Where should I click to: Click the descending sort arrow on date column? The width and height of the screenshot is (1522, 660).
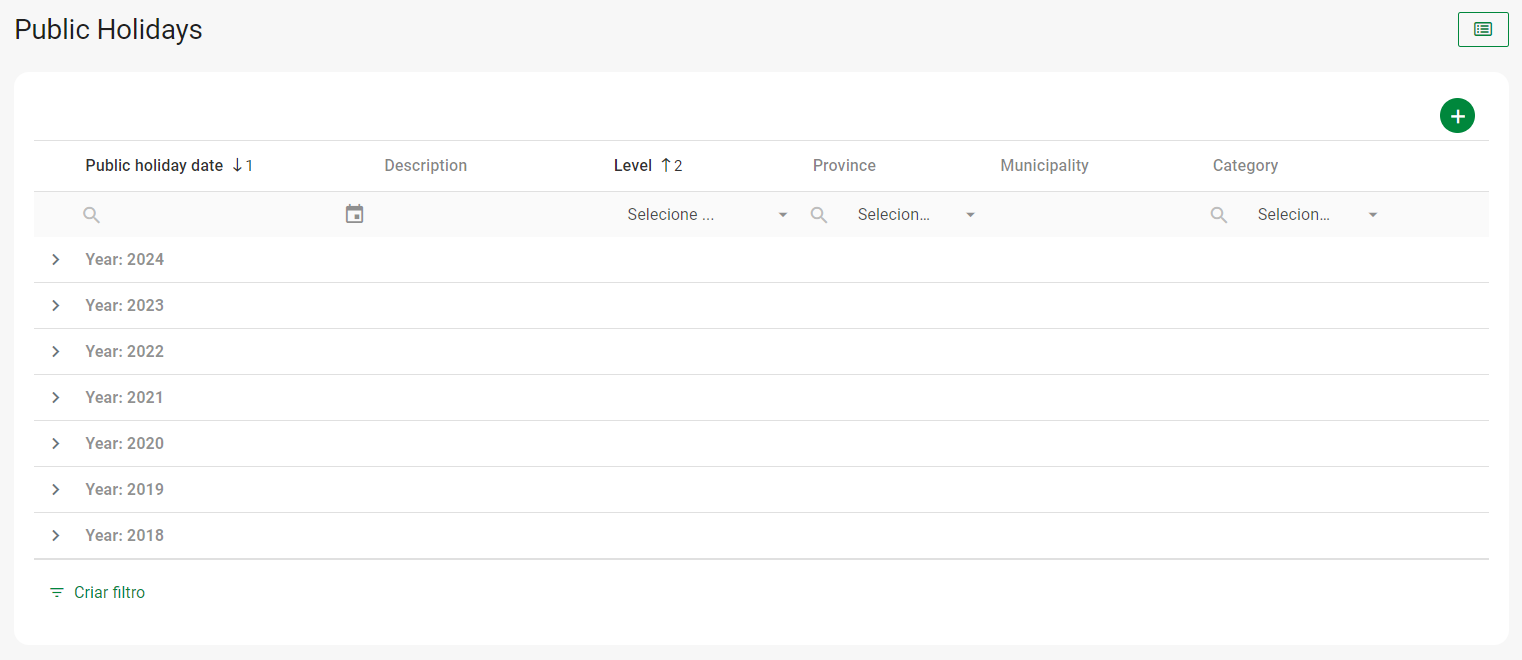237,166
